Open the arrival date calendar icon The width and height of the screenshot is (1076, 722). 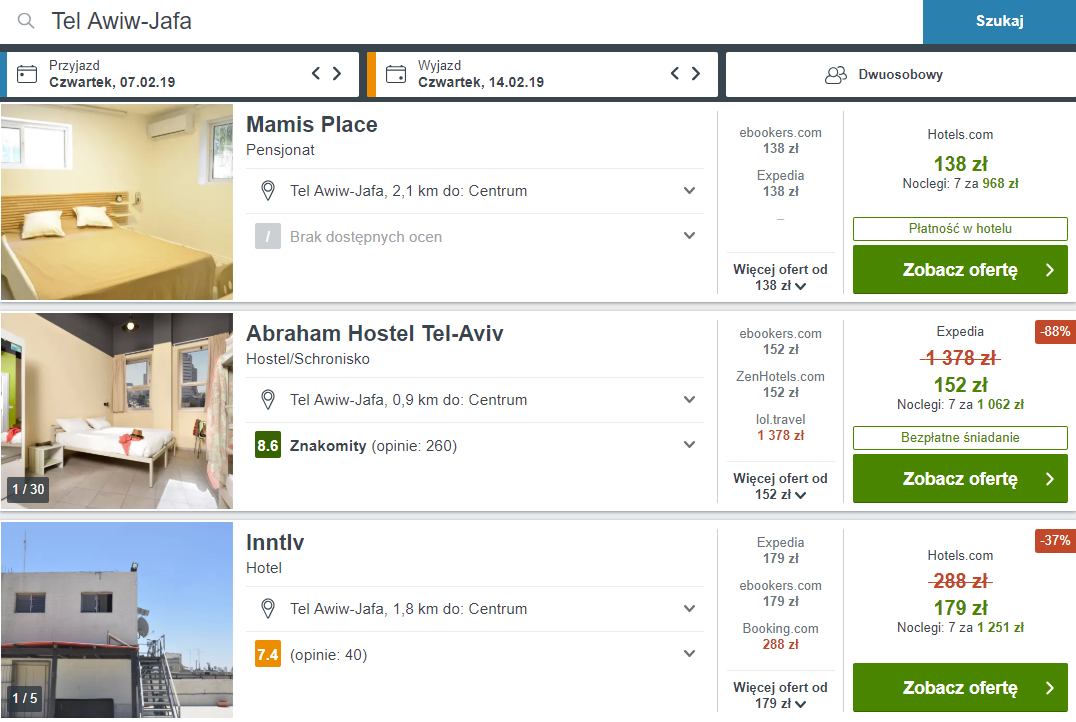coord(27,74)
